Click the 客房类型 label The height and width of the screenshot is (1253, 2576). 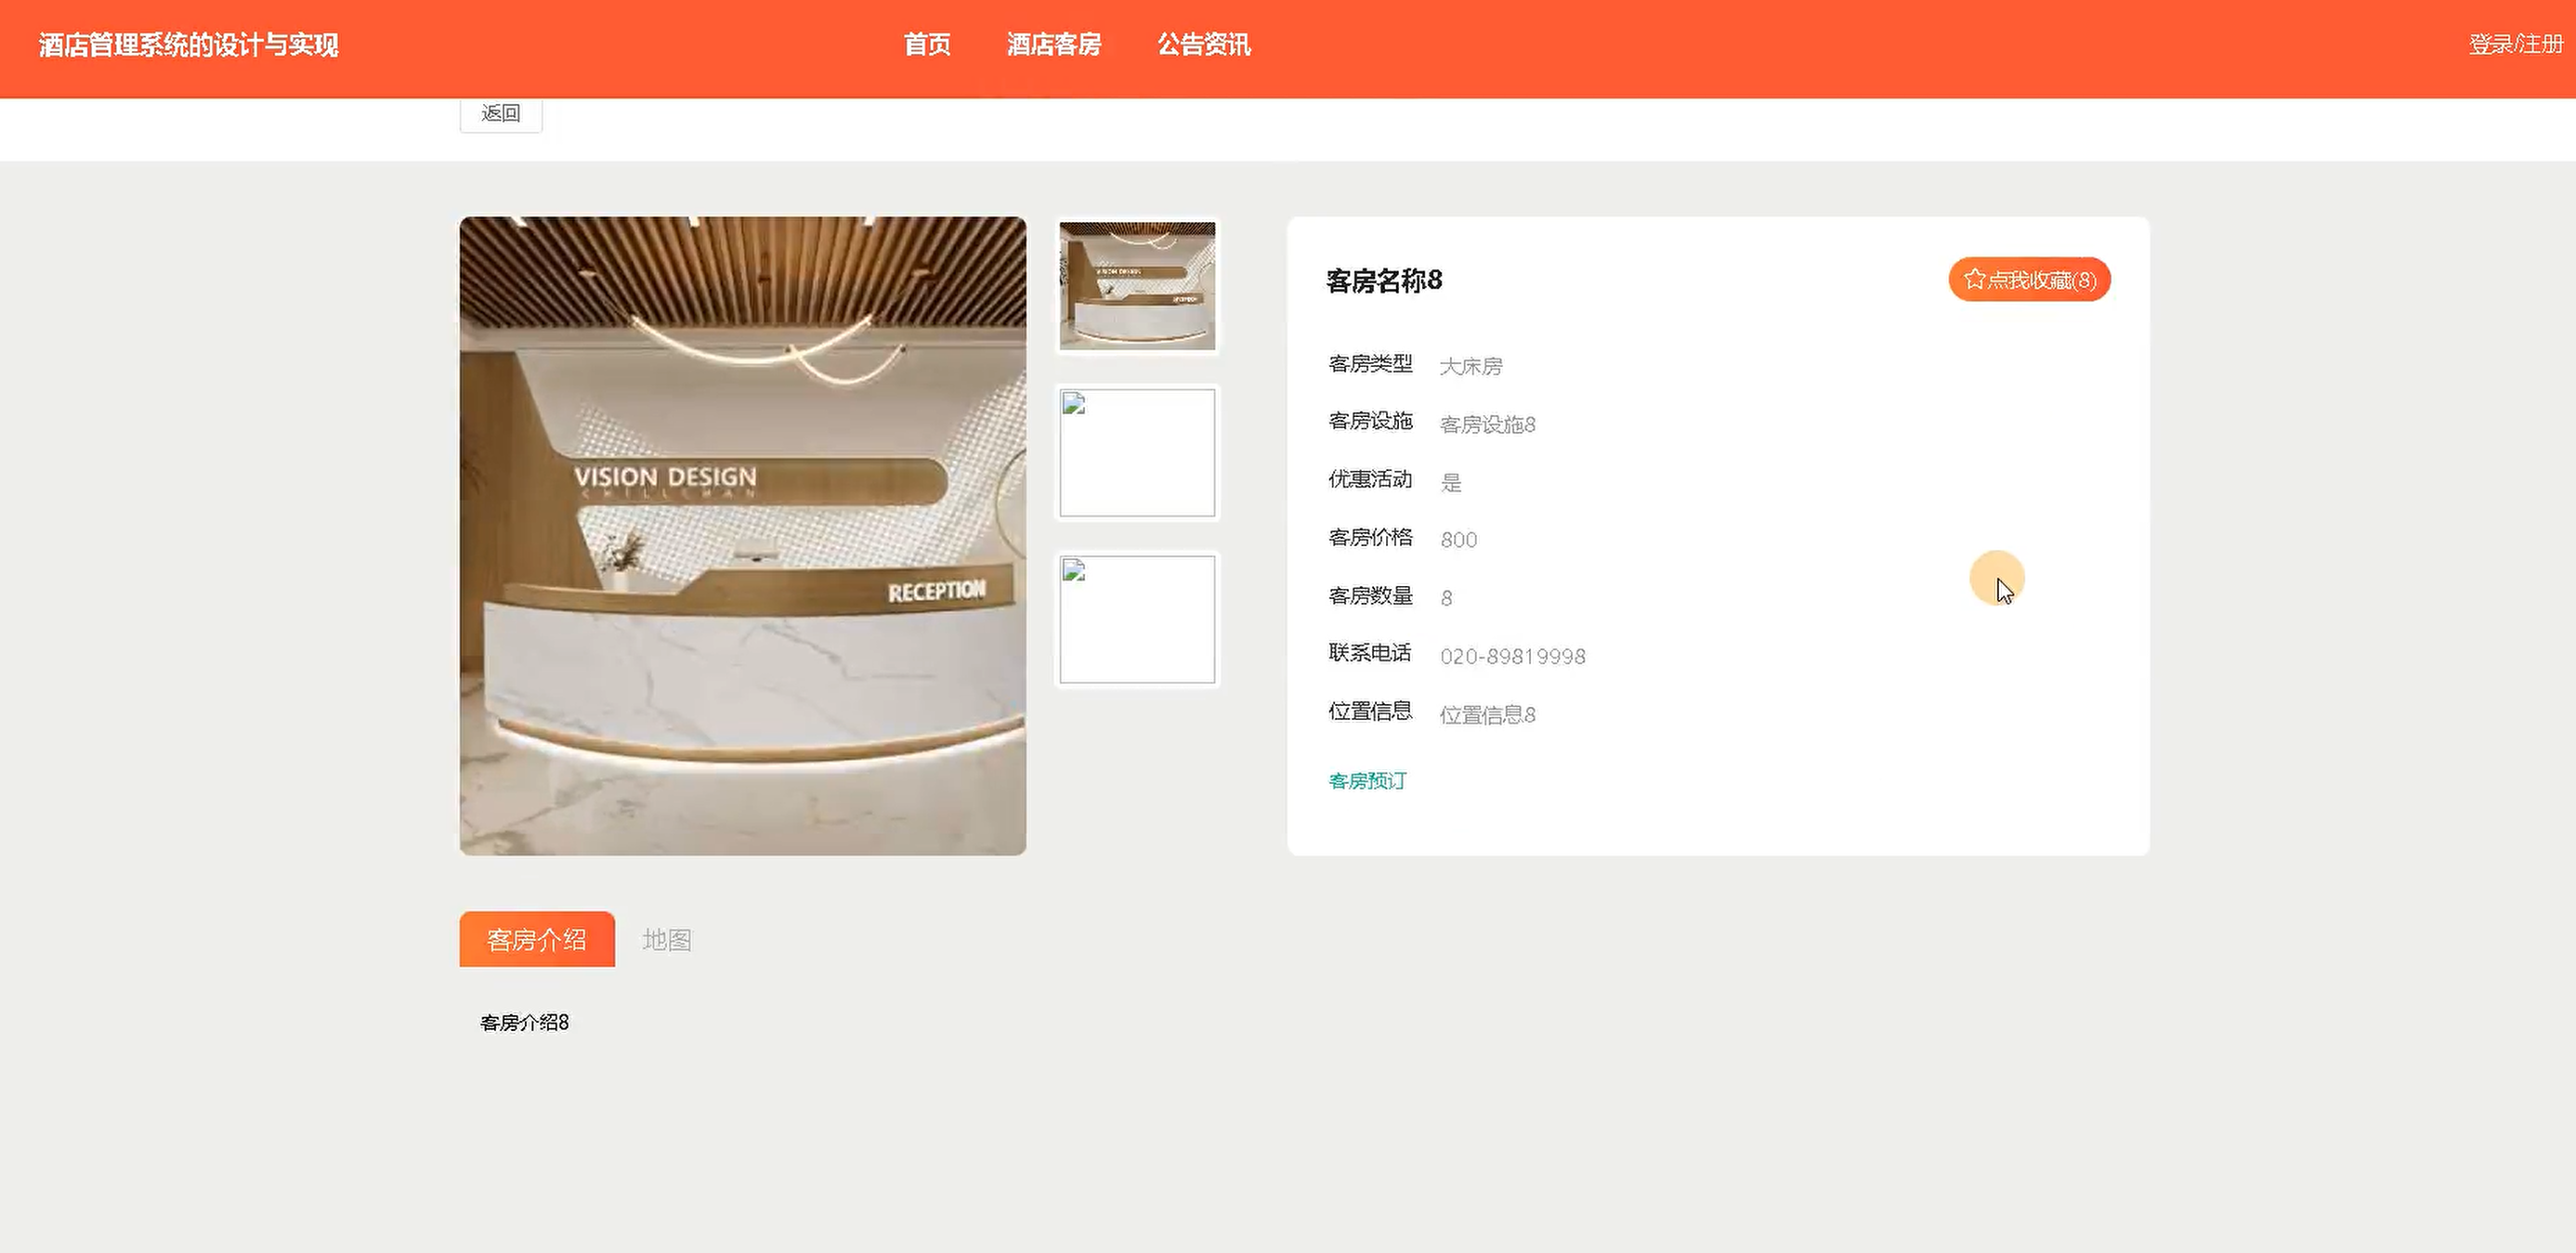(x=1370, y=364)
